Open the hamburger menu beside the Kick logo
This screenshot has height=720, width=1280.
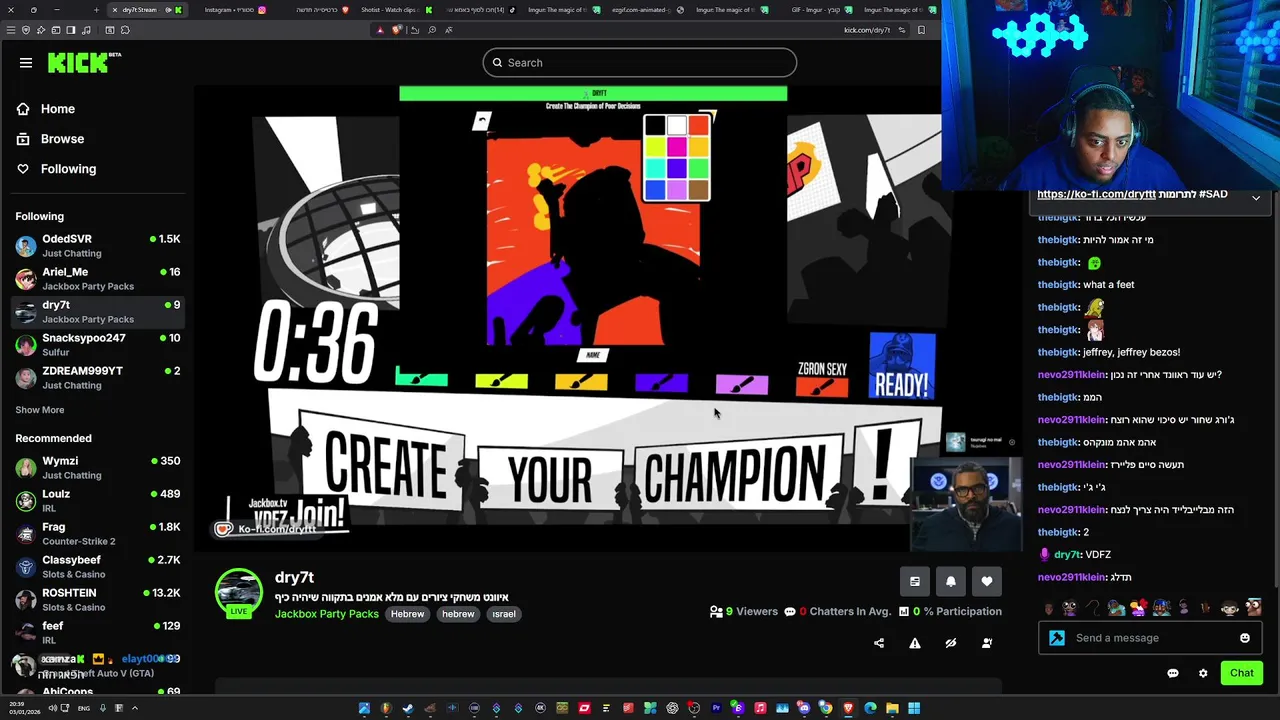(26, 63)
